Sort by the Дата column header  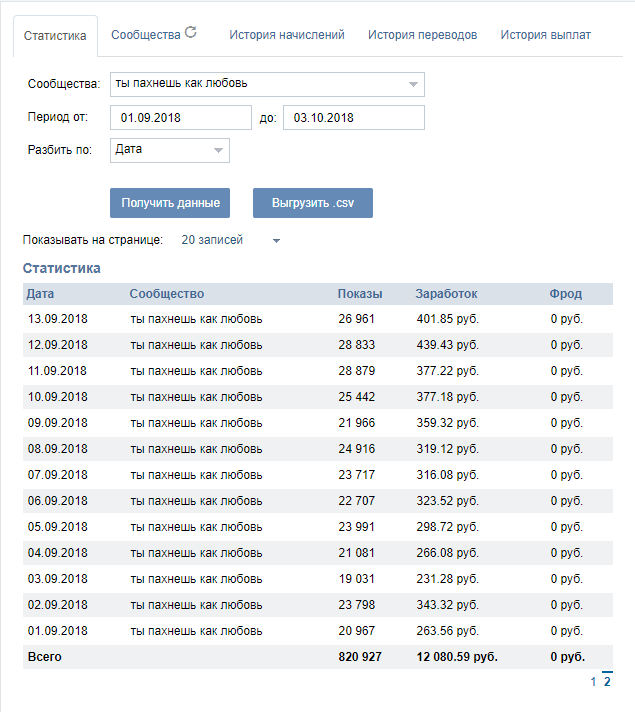[x=41, y=294]
